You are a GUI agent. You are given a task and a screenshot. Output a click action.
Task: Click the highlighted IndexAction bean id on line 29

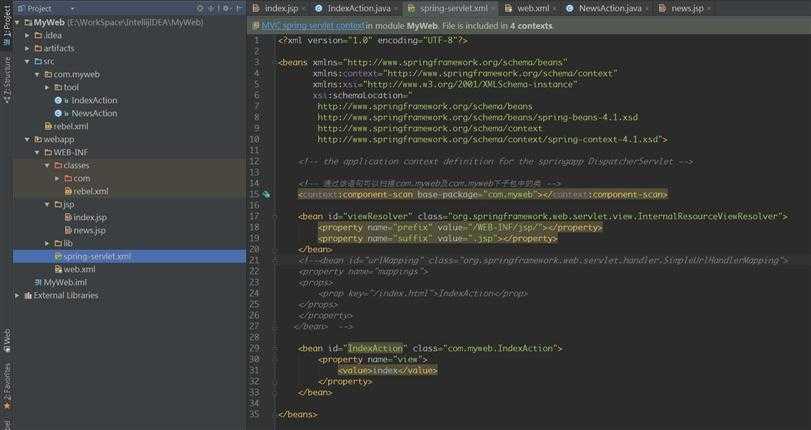point(375,348)
